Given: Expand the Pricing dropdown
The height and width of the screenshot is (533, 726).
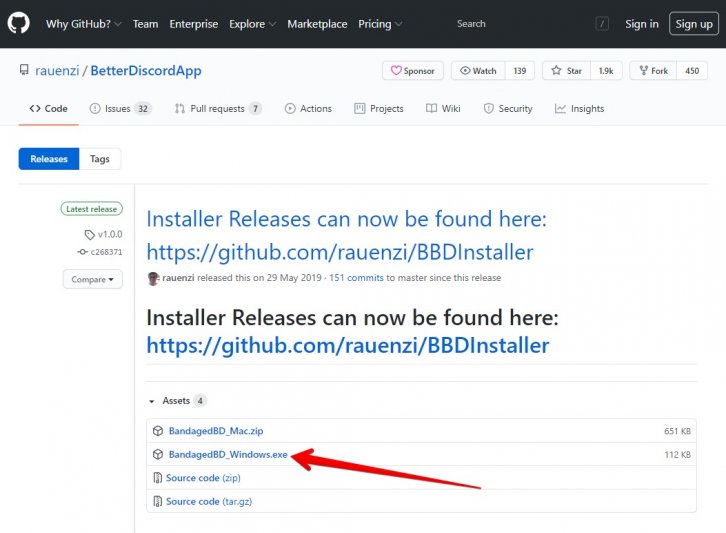Looking at the screenshot, I should [380, 24].
